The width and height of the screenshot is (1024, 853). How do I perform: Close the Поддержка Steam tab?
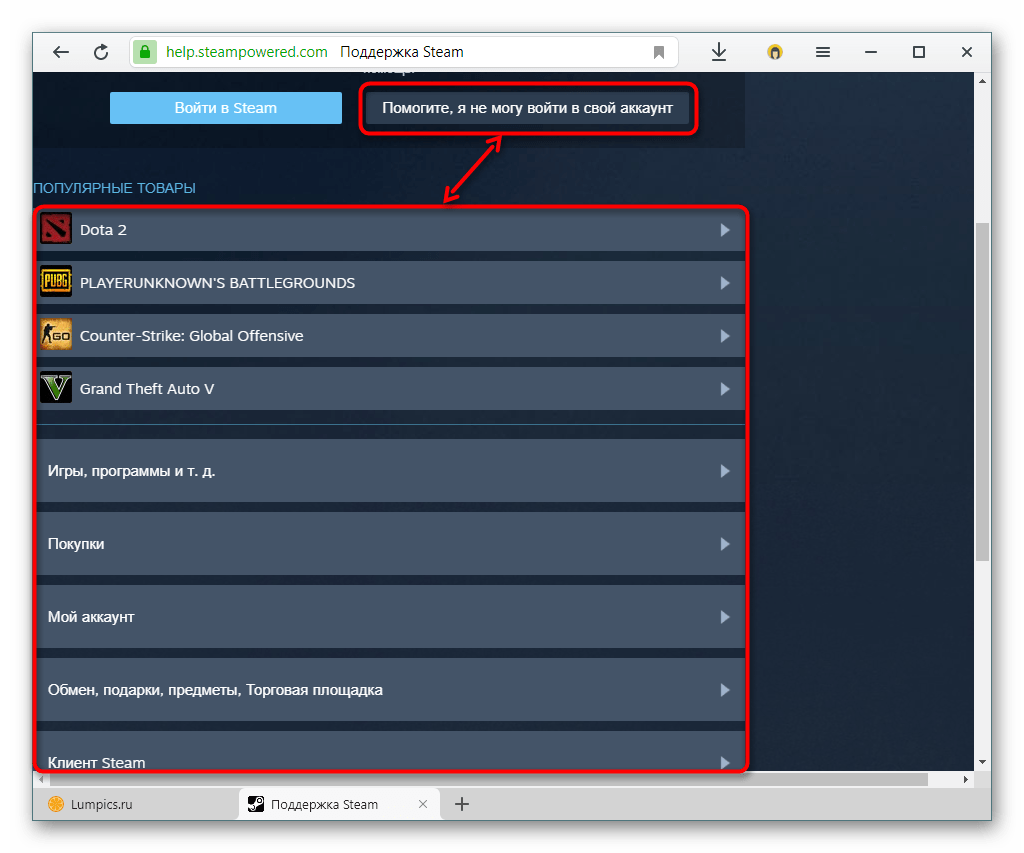423,804
